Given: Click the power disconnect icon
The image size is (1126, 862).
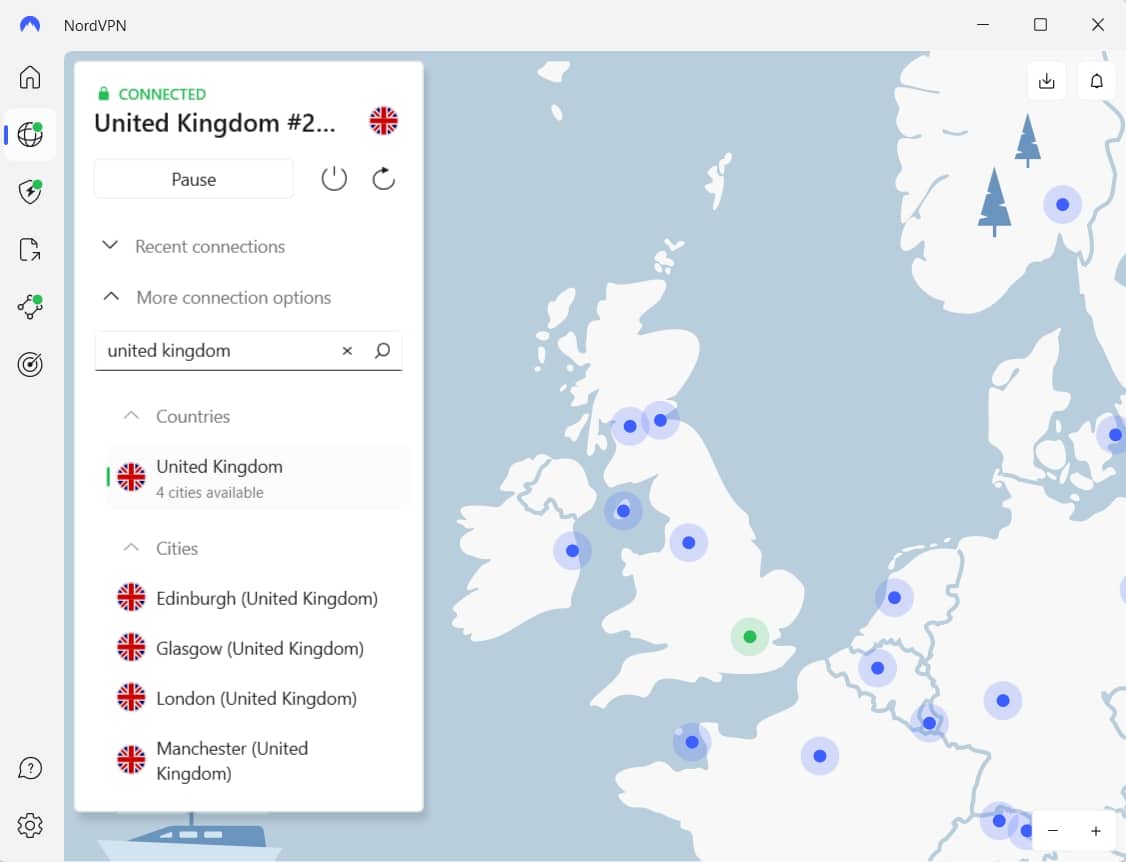Looking at the screenshot, I should pyautogui.click(x=334, y=179).
